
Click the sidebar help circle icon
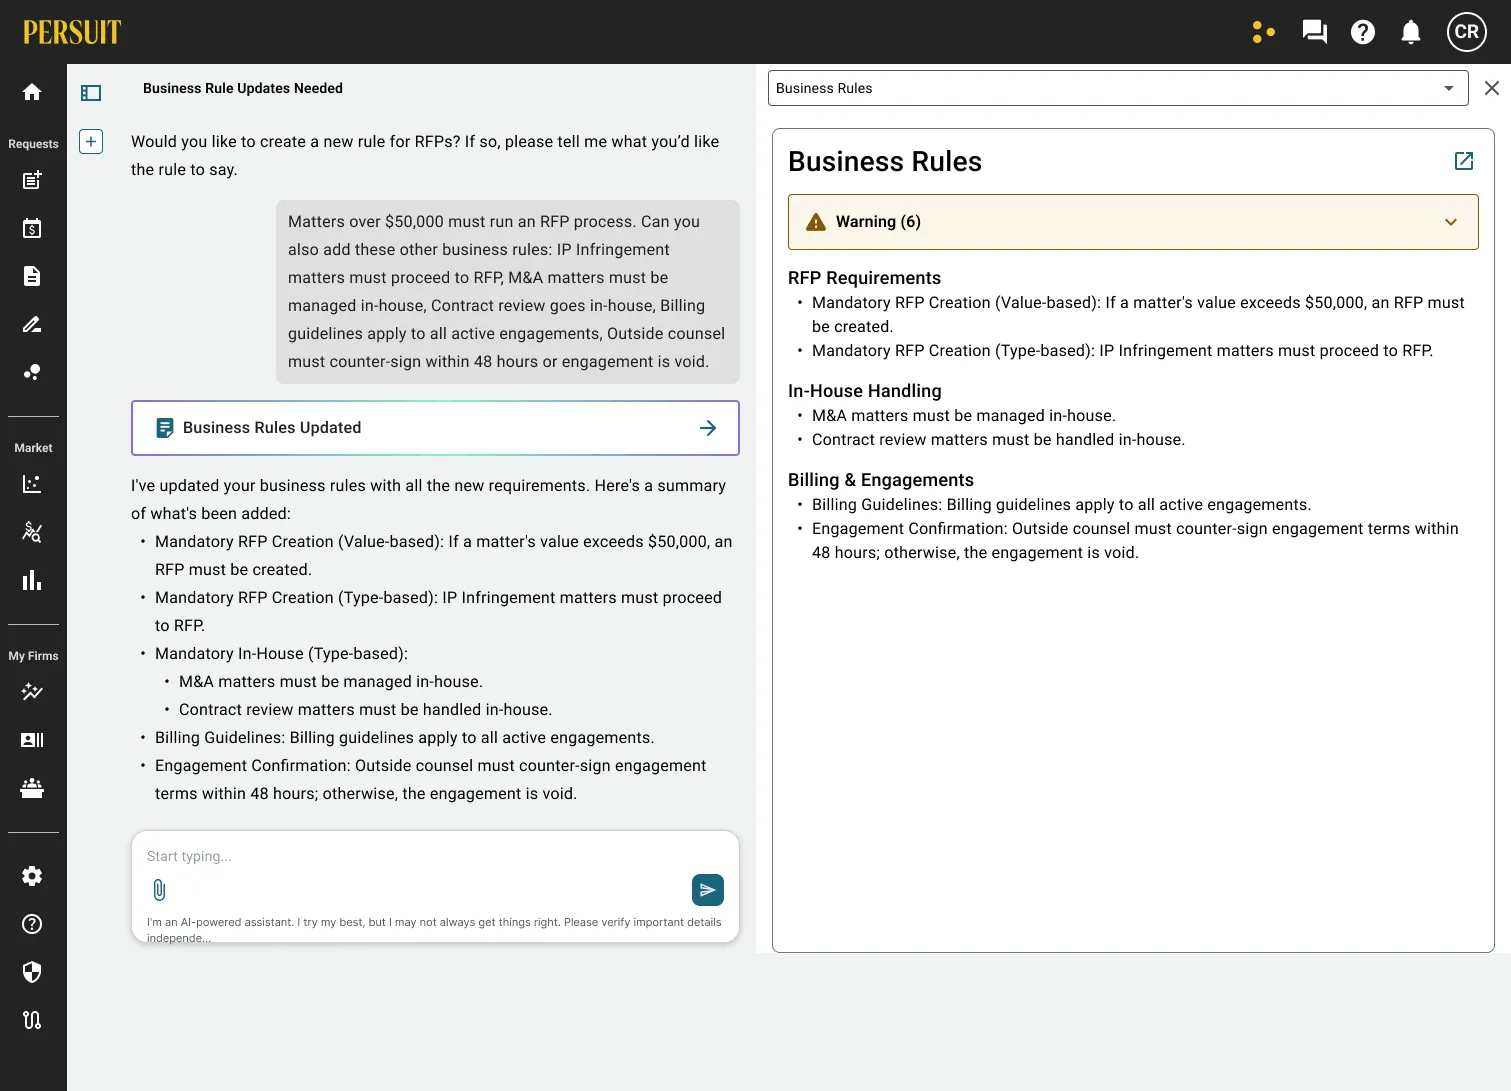pyautogui.click(x=32, y=924)
